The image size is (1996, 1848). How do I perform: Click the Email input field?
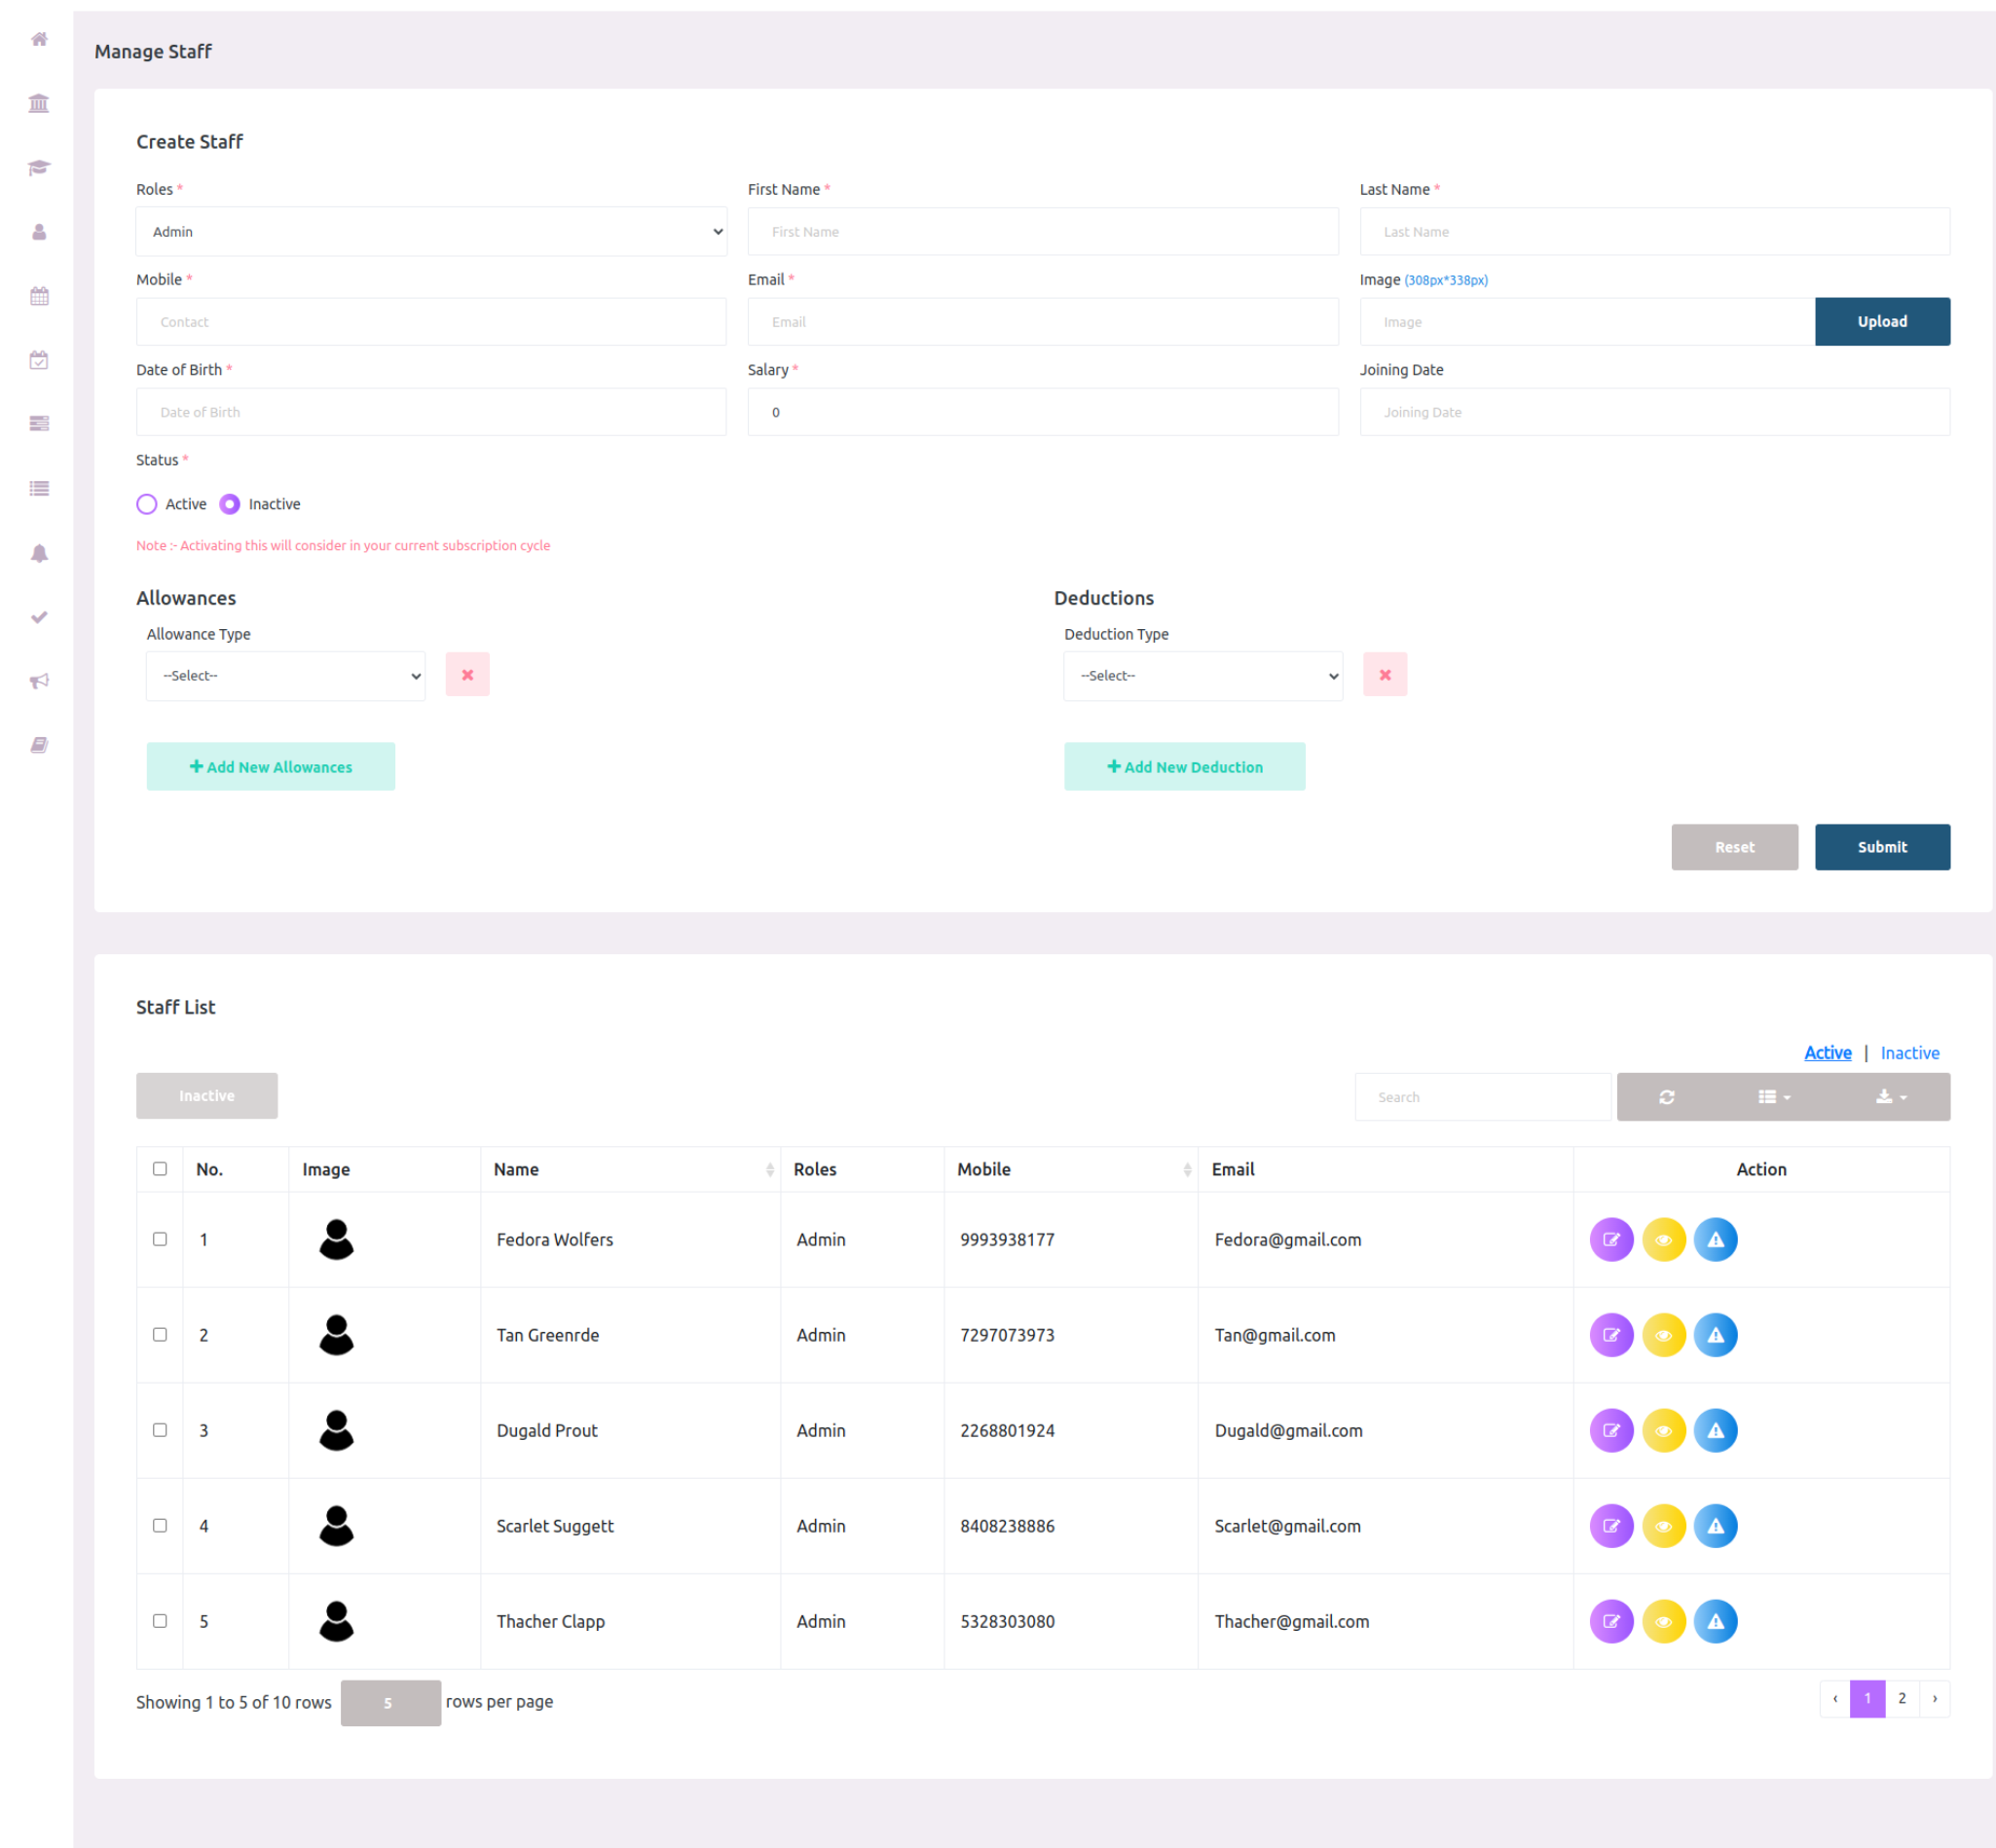click(1043, 322)
